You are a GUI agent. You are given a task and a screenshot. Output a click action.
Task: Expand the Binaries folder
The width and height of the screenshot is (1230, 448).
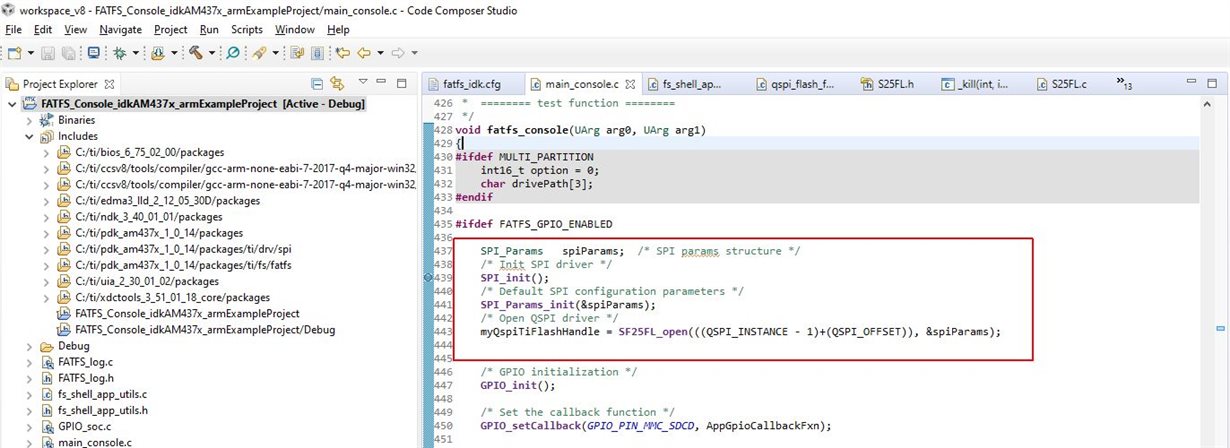coord(29,120)
